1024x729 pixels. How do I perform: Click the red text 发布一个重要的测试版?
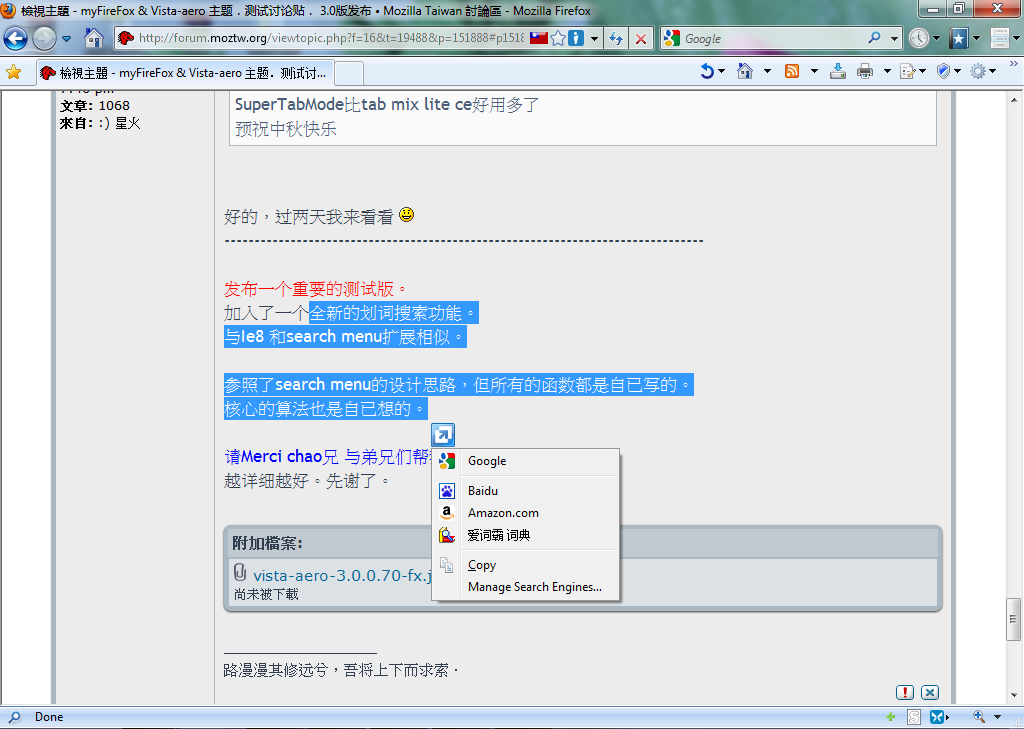coord(315,289)
